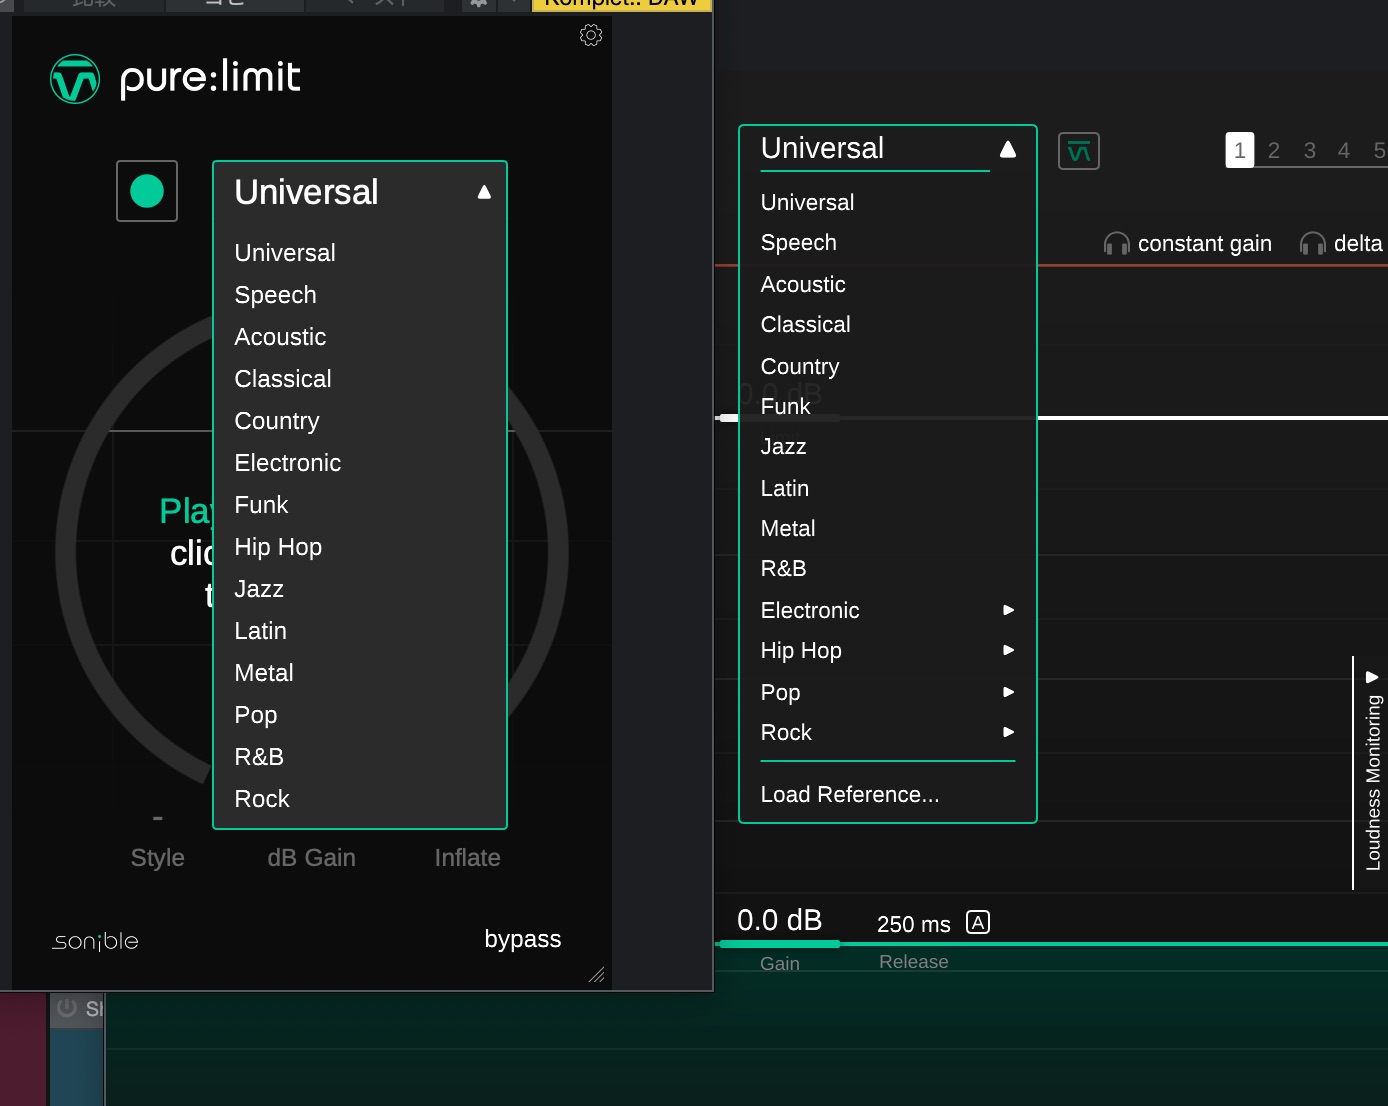Click the green learn record button

[x=147, y=191]
